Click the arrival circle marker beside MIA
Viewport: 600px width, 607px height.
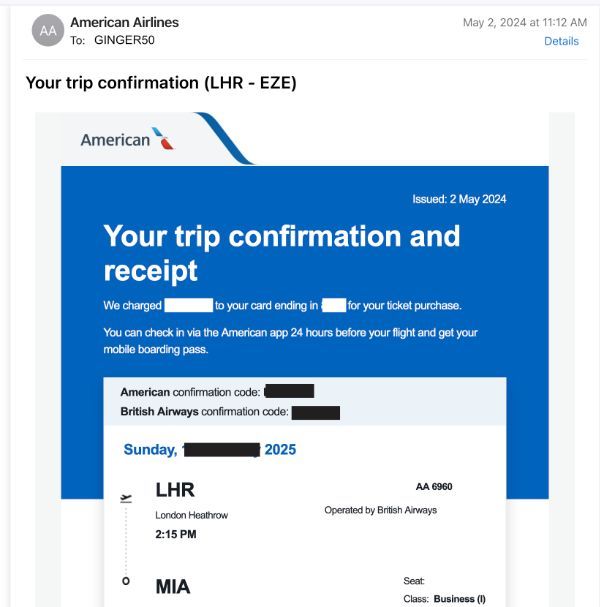pyautogui.click(x=126, y=581)
